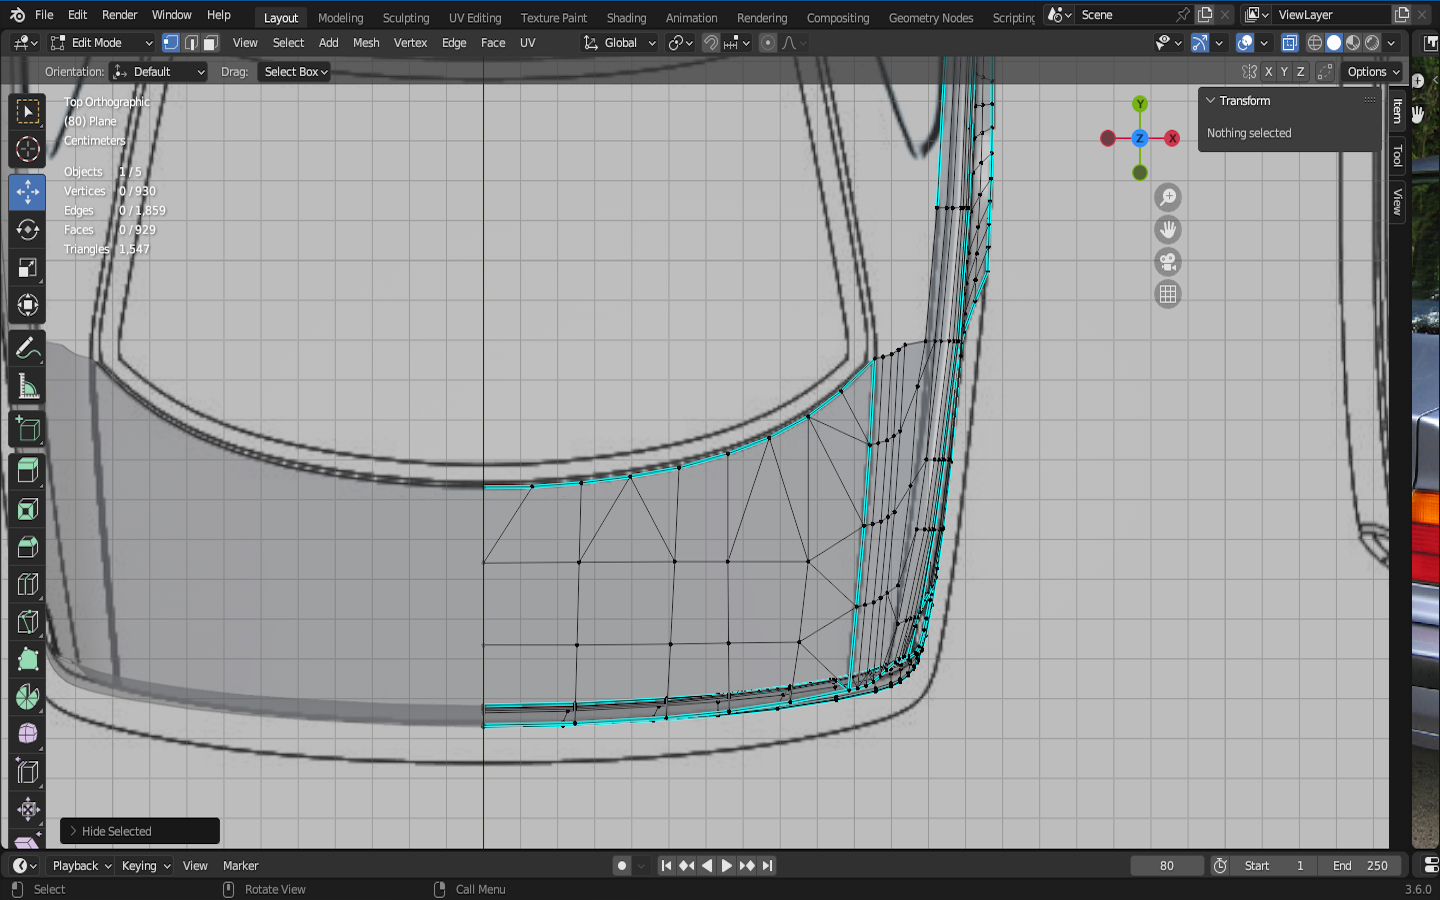Open Orientation Default dropdown
Screen dimensions: 1440x900
159,72
